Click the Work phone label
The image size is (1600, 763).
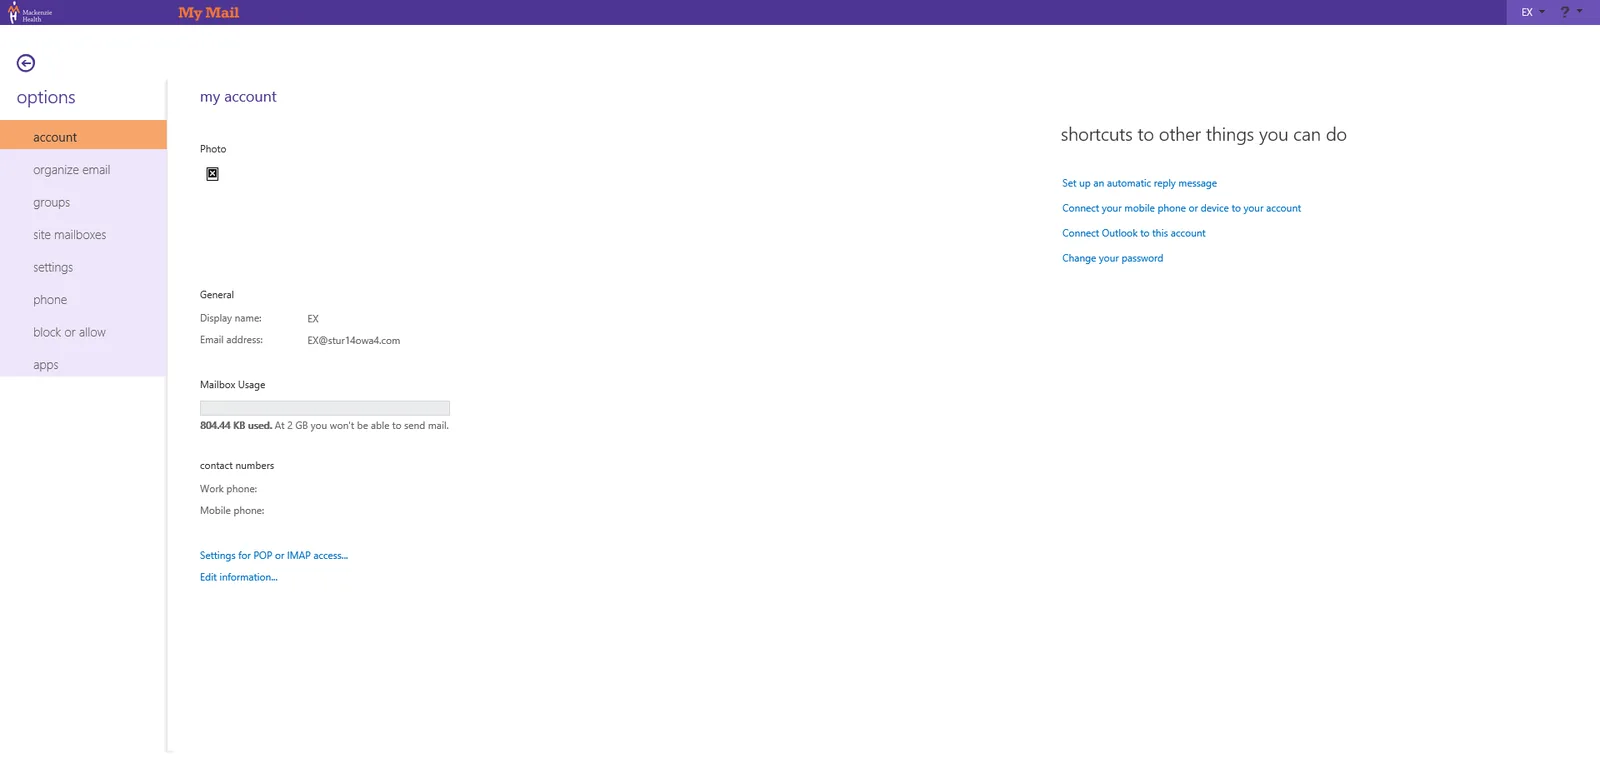tap(228, 489)
